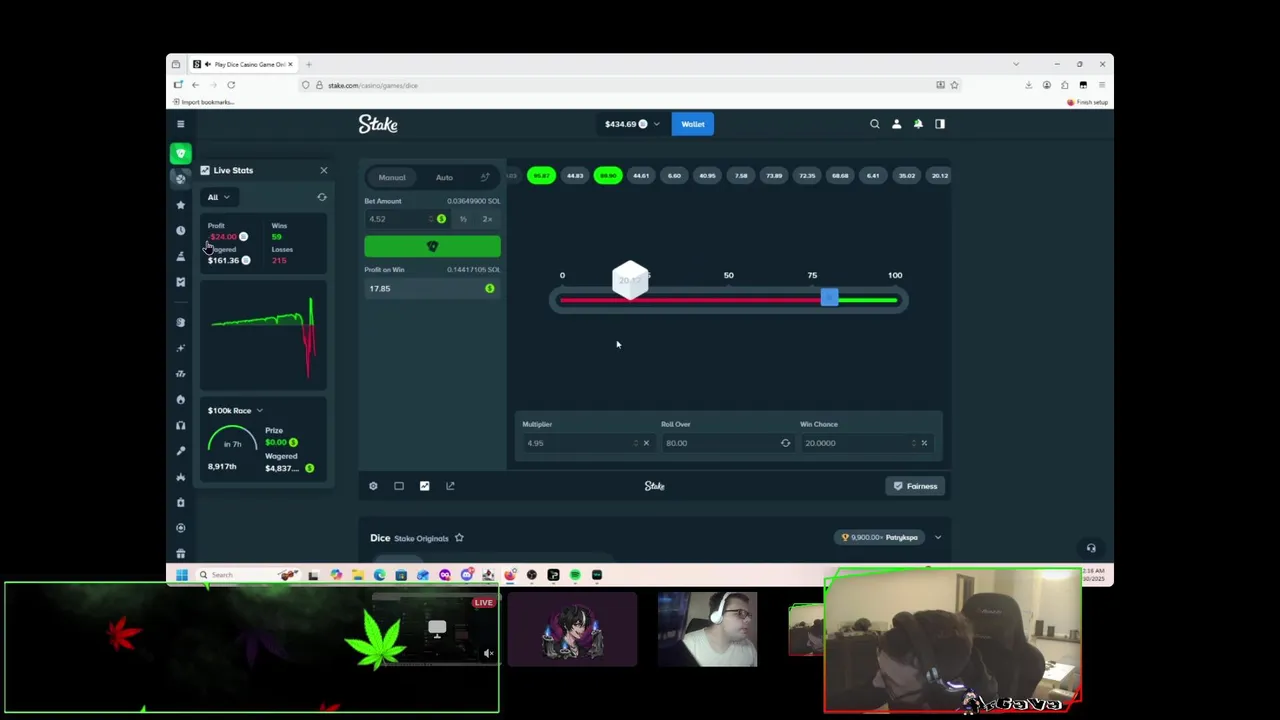The width and height of the screenshot is (1280, 720).
Task: Open the hamburger menu in Stake sidebar
Action: click(180, 124)
